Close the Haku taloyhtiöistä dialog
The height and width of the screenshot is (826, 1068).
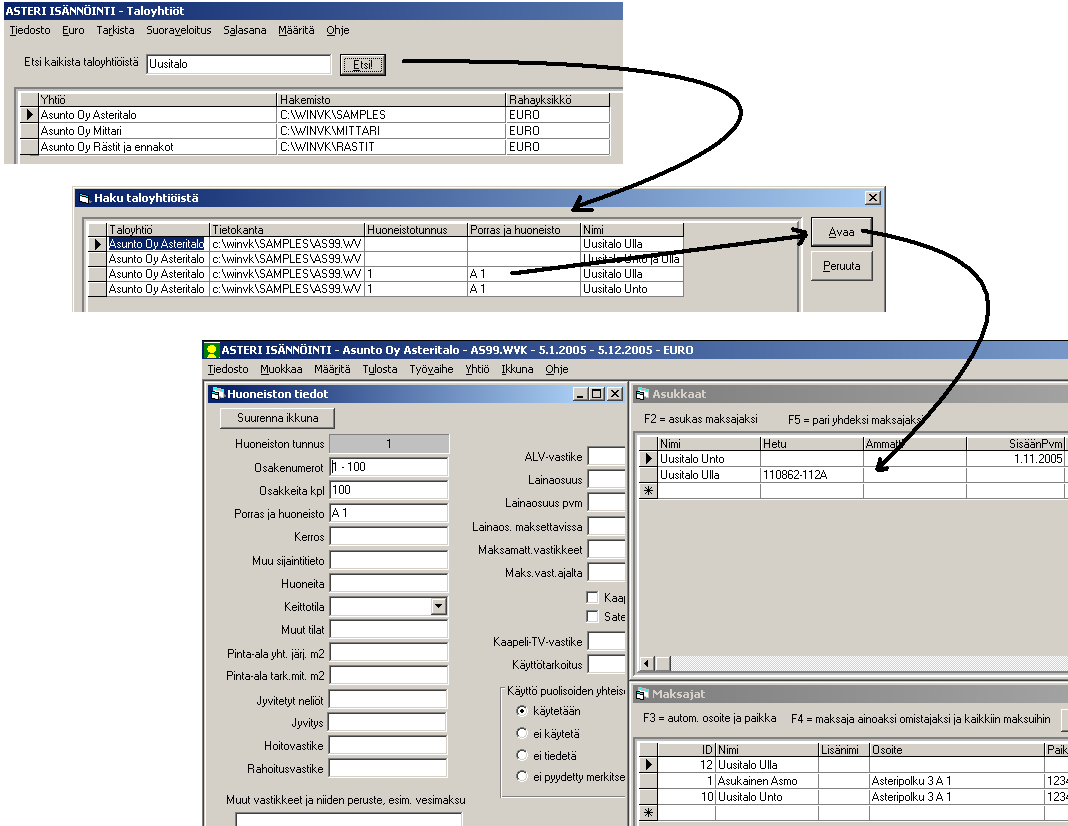(x=873, y=197)
